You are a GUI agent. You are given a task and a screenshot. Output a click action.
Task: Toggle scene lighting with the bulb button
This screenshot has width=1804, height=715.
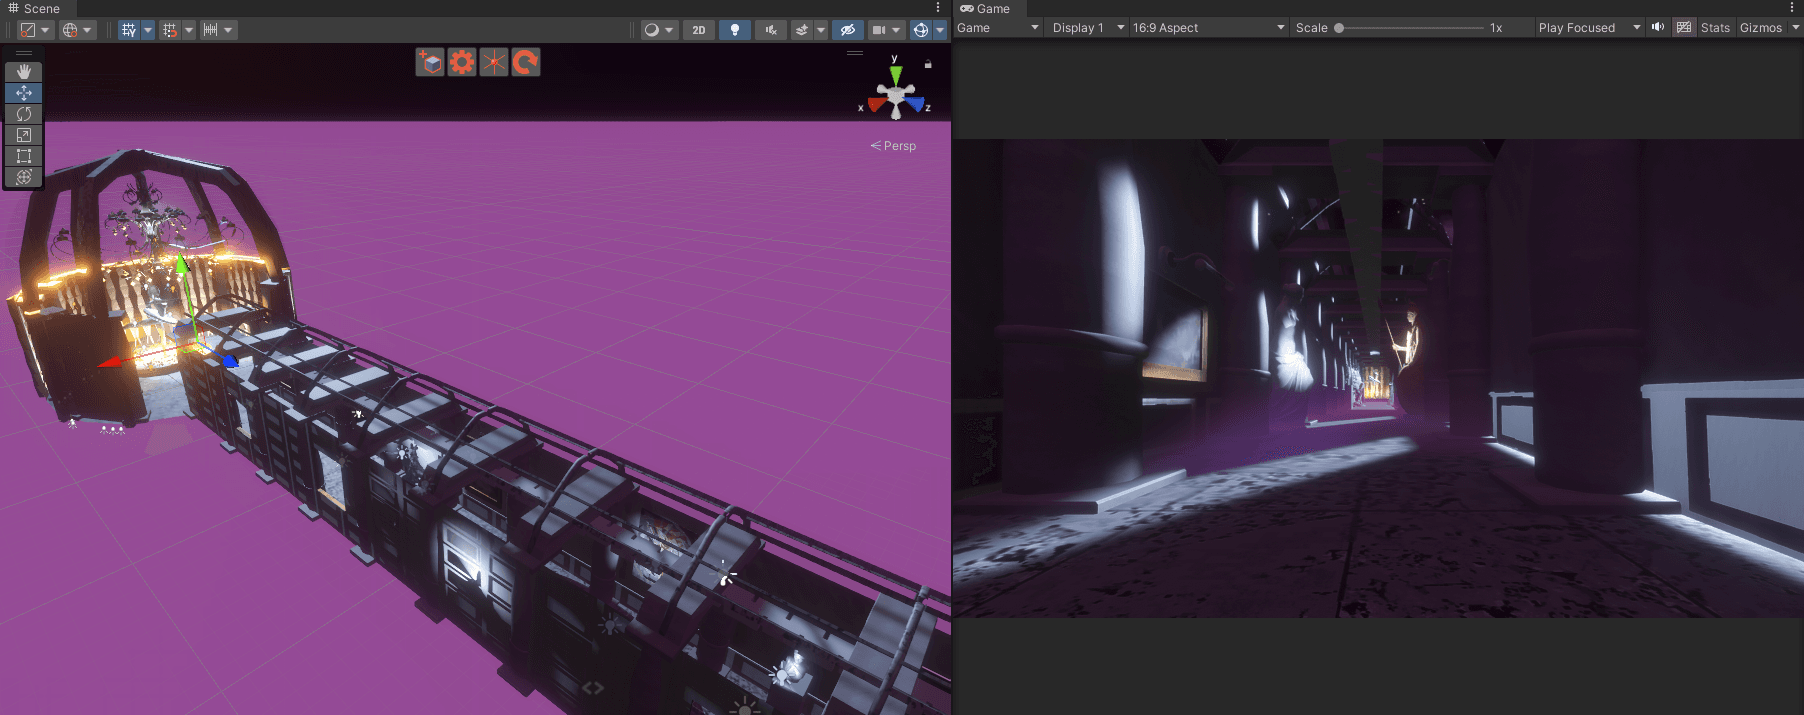pos(735,30)
